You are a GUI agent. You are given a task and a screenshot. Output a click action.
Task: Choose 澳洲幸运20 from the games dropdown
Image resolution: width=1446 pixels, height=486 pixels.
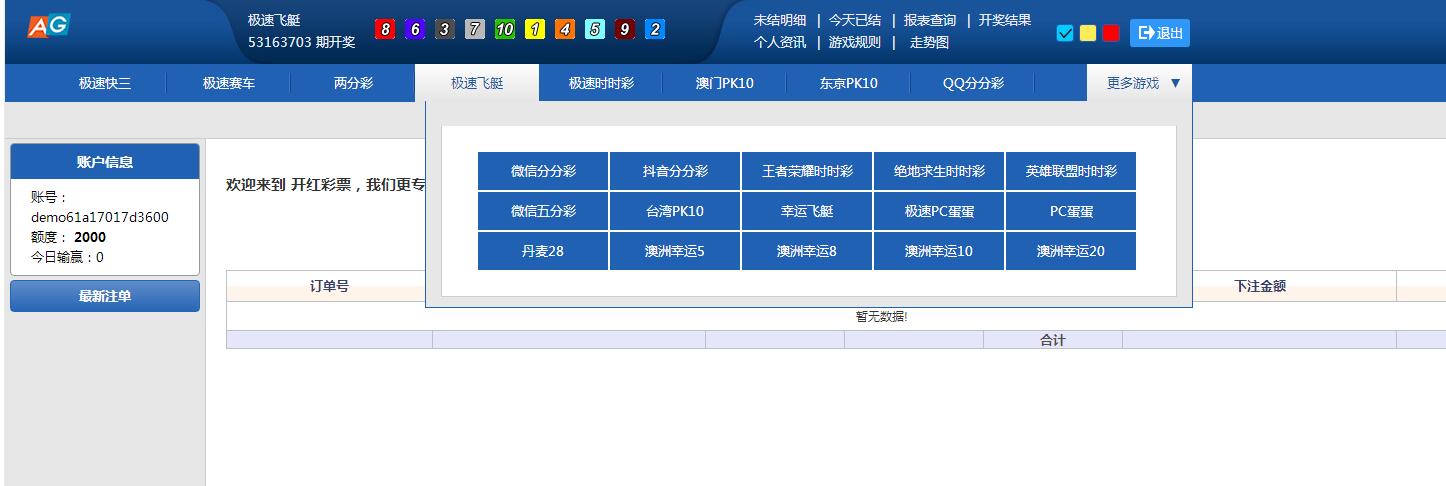[x=1070, y=251]
